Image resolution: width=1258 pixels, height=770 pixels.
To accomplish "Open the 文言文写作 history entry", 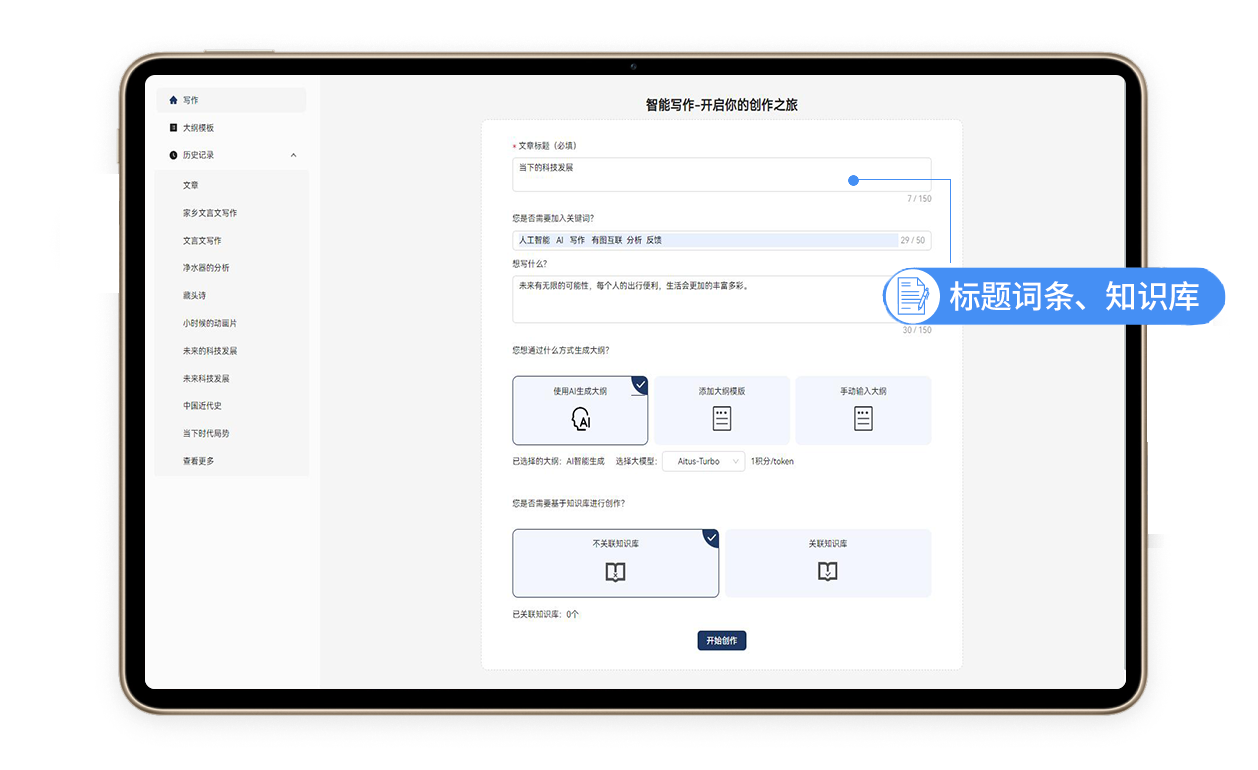I will [202, 240].
